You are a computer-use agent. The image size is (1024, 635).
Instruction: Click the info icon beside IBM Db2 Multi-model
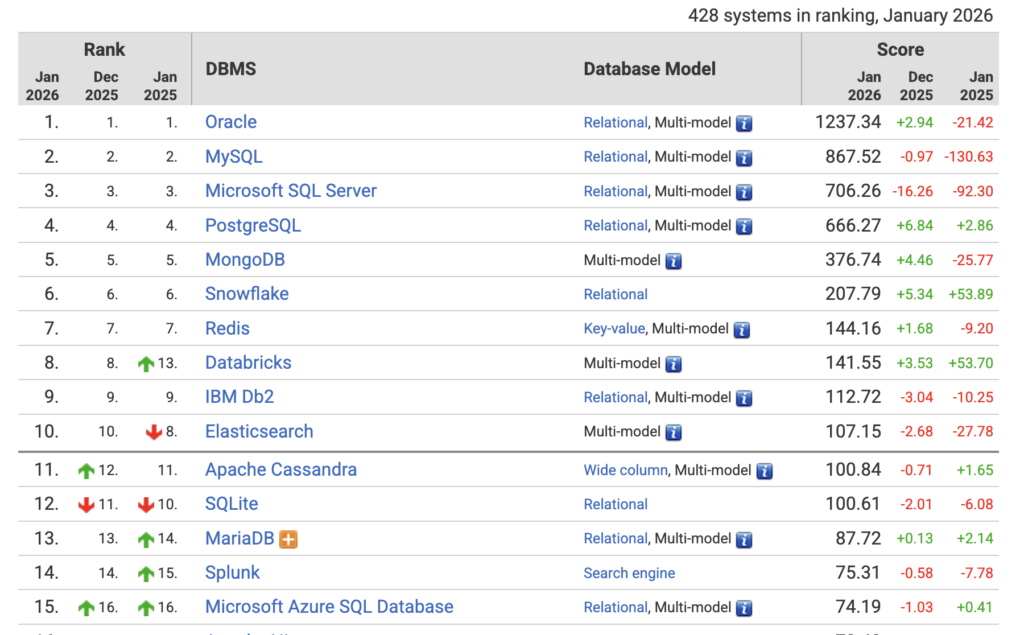(743, 397)
